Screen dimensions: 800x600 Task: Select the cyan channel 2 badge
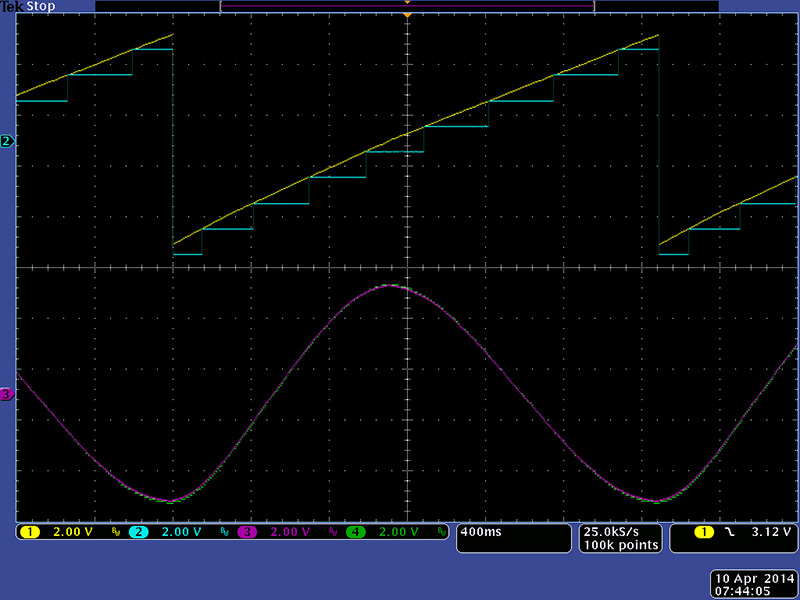[x=139, y=532]
